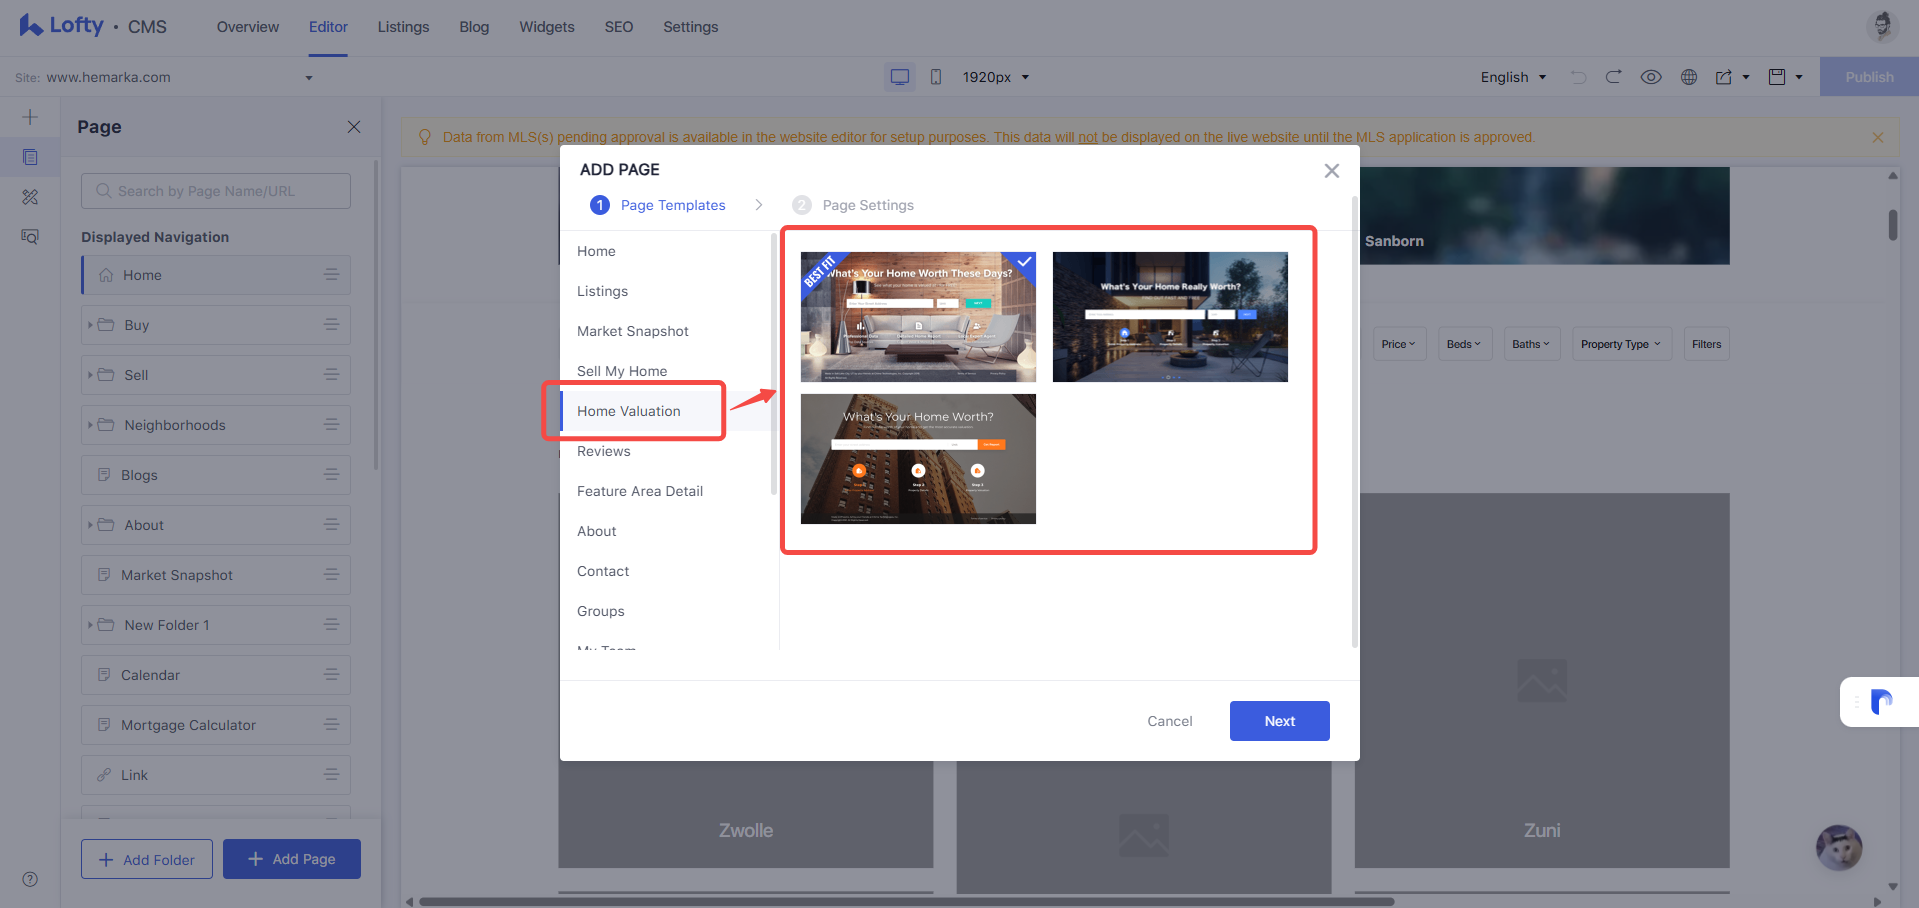Open the English language dropdown
The image size is (1919, 908).
click(1513, 77)
